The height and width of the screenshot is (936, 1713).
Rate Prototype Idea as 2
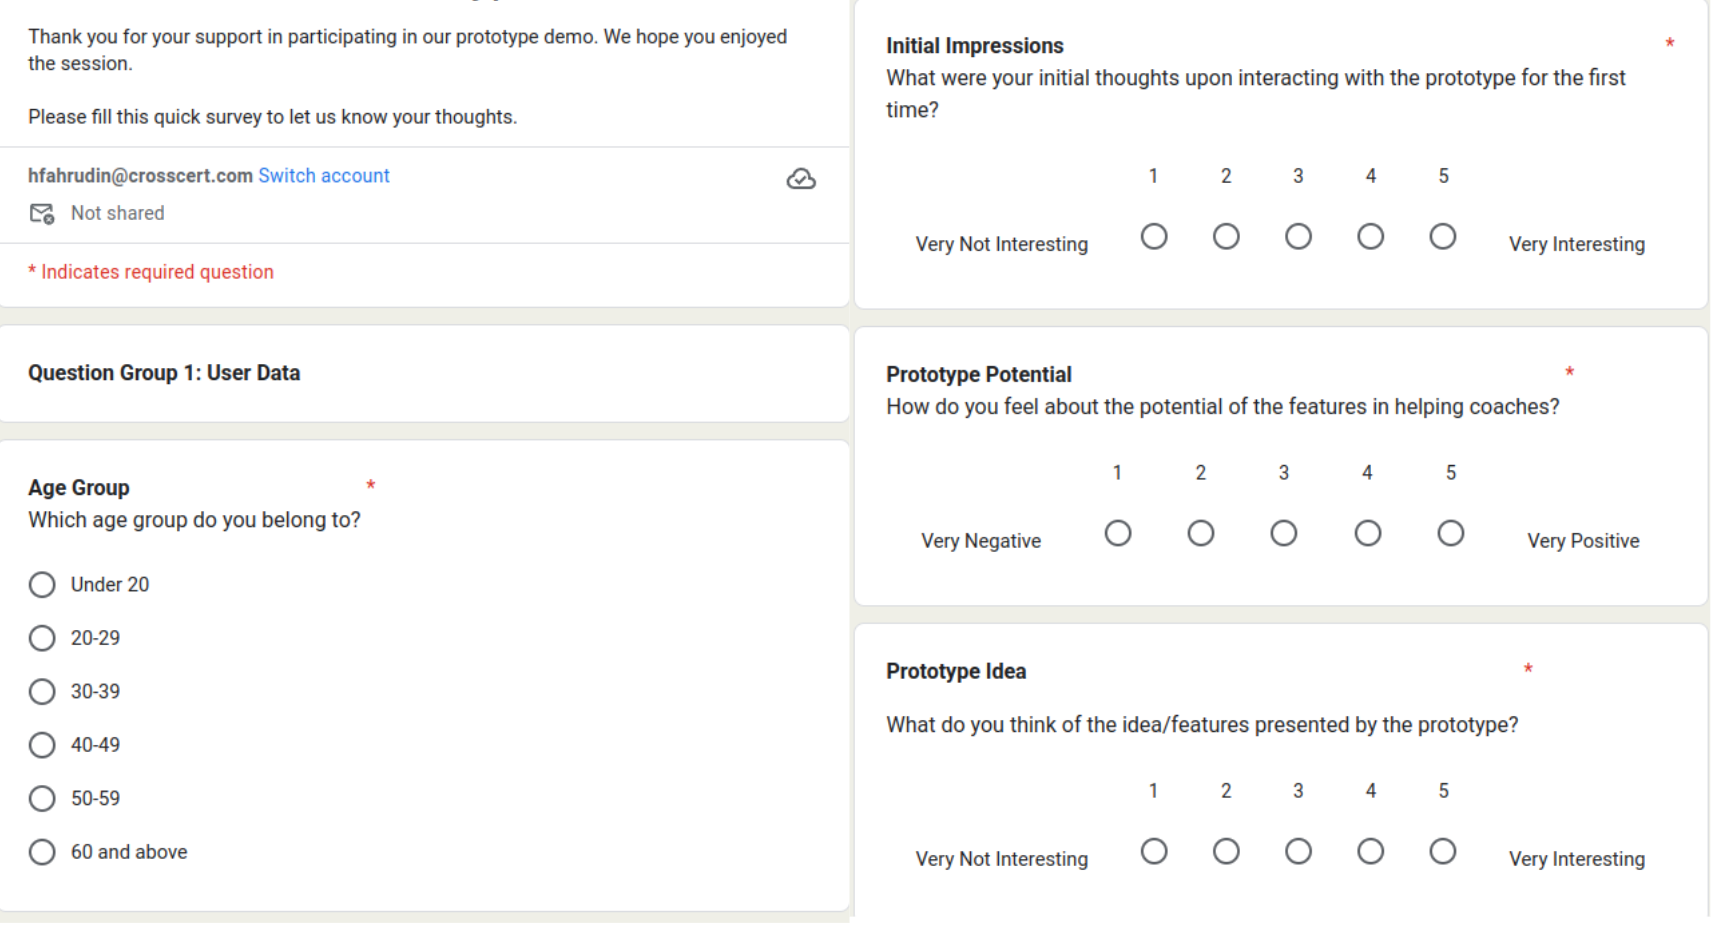[x=1226, y=852]
